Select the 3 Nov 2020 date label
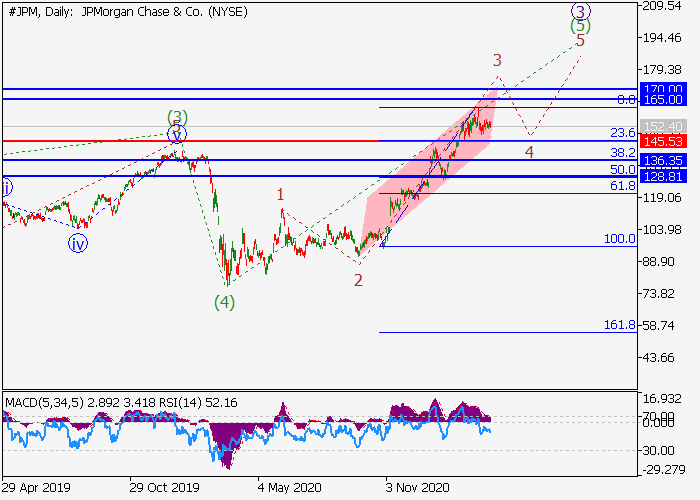 [417, 488]
